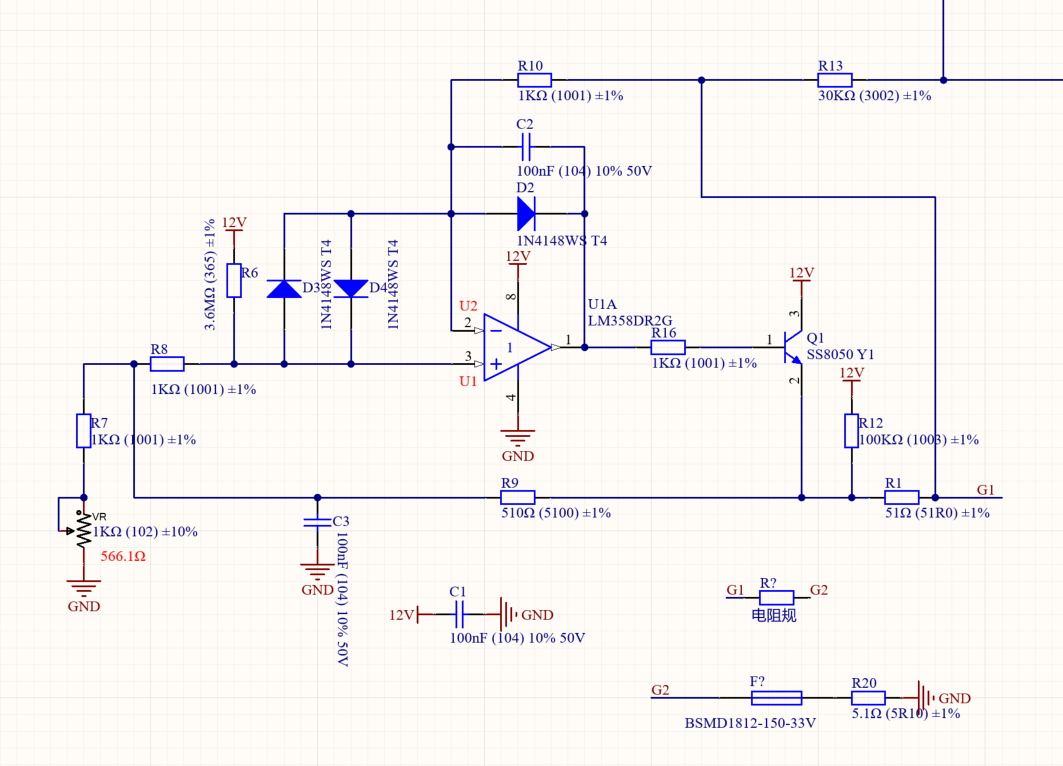Select the U1A op-amp triangle symbol

515,347
